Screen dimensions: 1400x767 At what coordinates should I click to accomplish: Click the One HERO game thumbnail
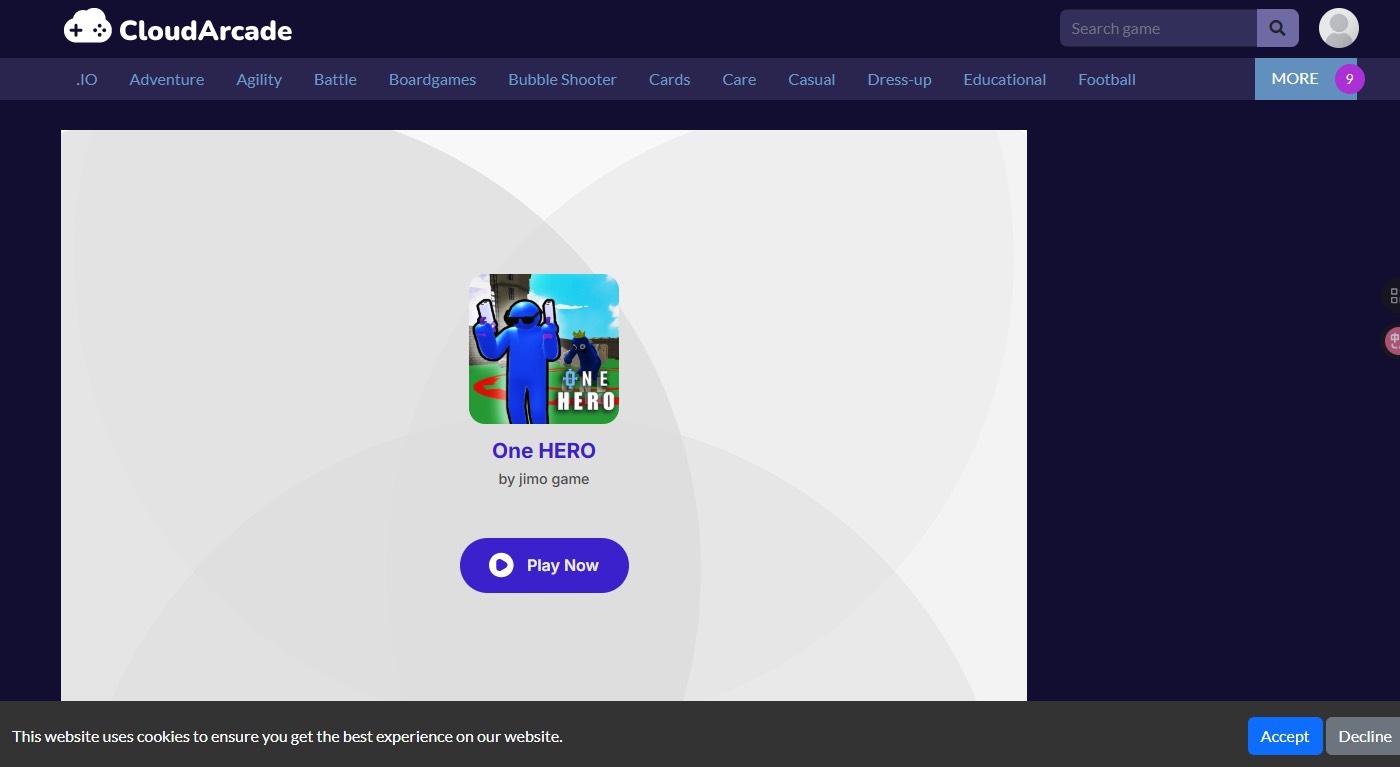pos(544,349)
